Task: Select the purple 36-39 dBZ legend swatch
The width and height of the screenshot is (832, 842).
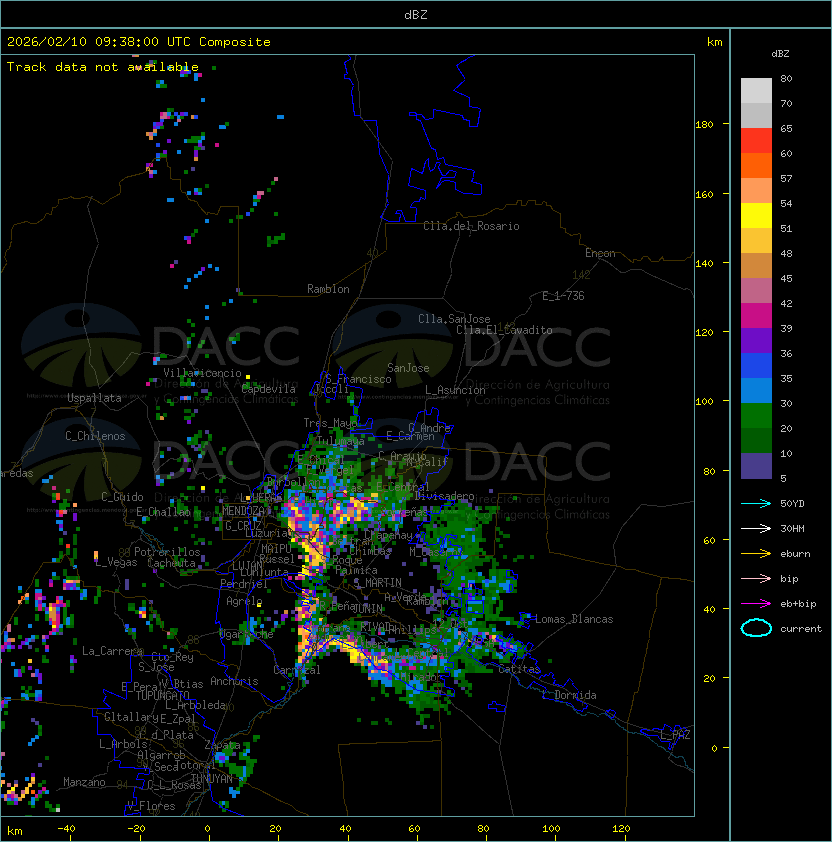Action: [x=756, y=340]
